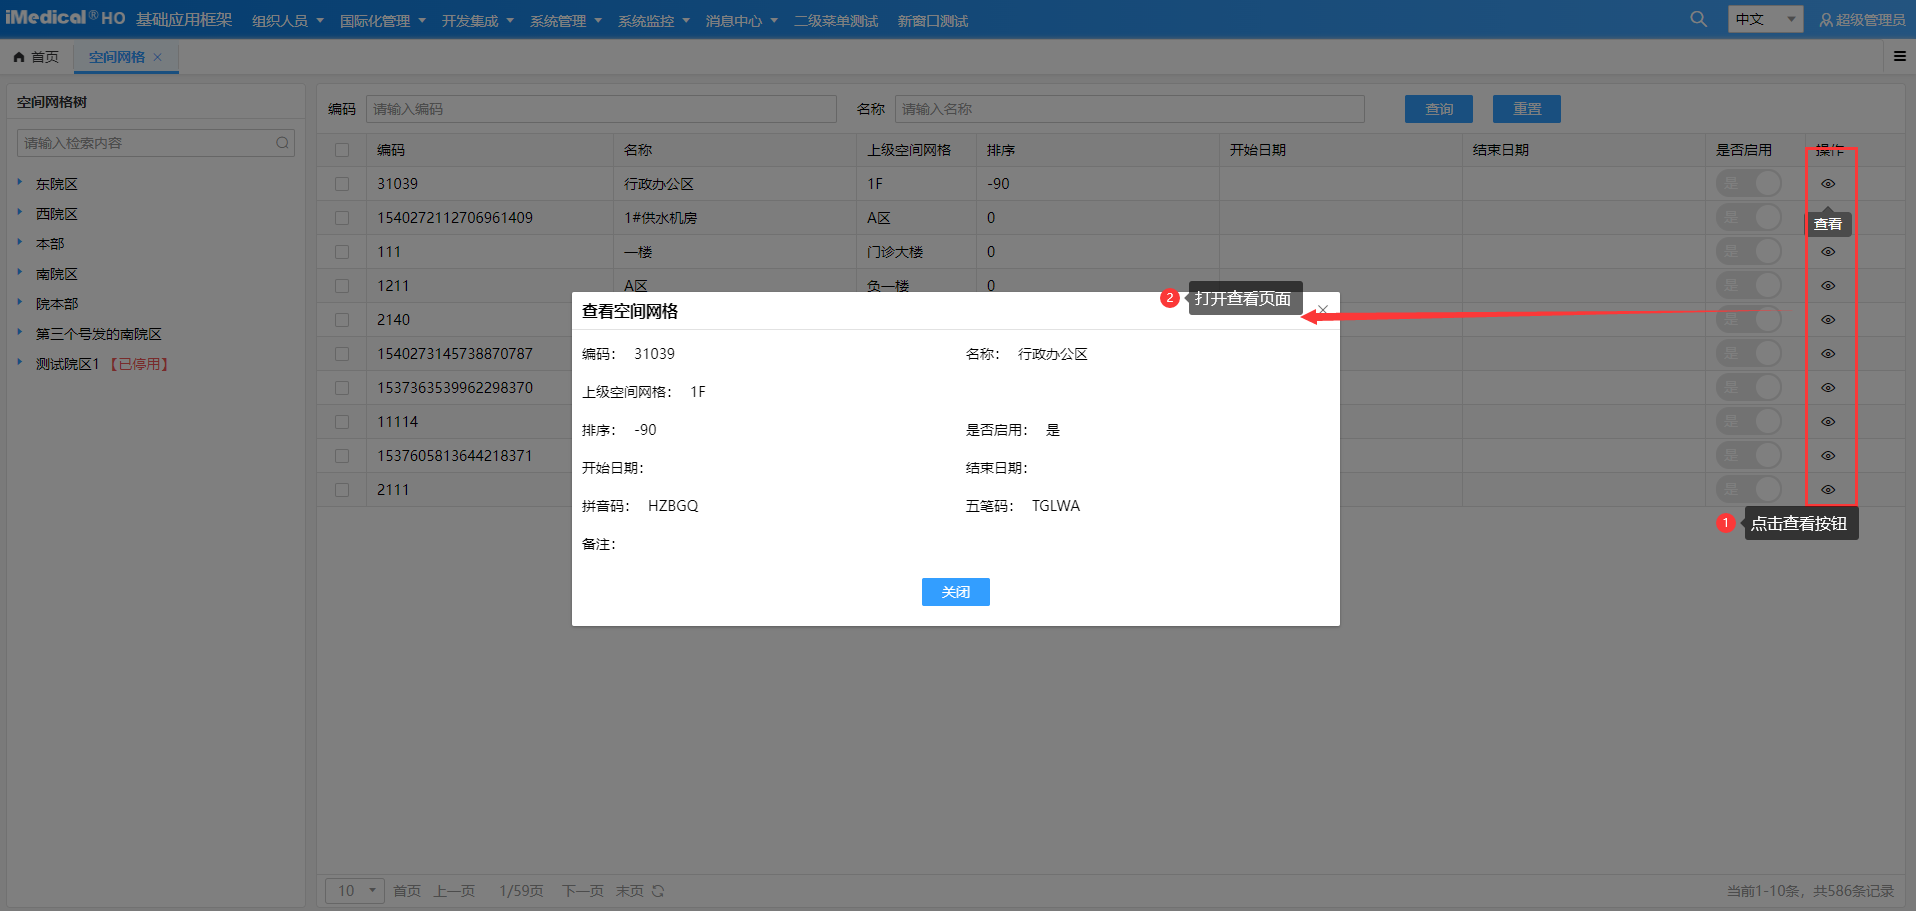Click the refresh icon in pagination bar
The width and height of the screenshot is (1916, 911).
click(658, 891)
